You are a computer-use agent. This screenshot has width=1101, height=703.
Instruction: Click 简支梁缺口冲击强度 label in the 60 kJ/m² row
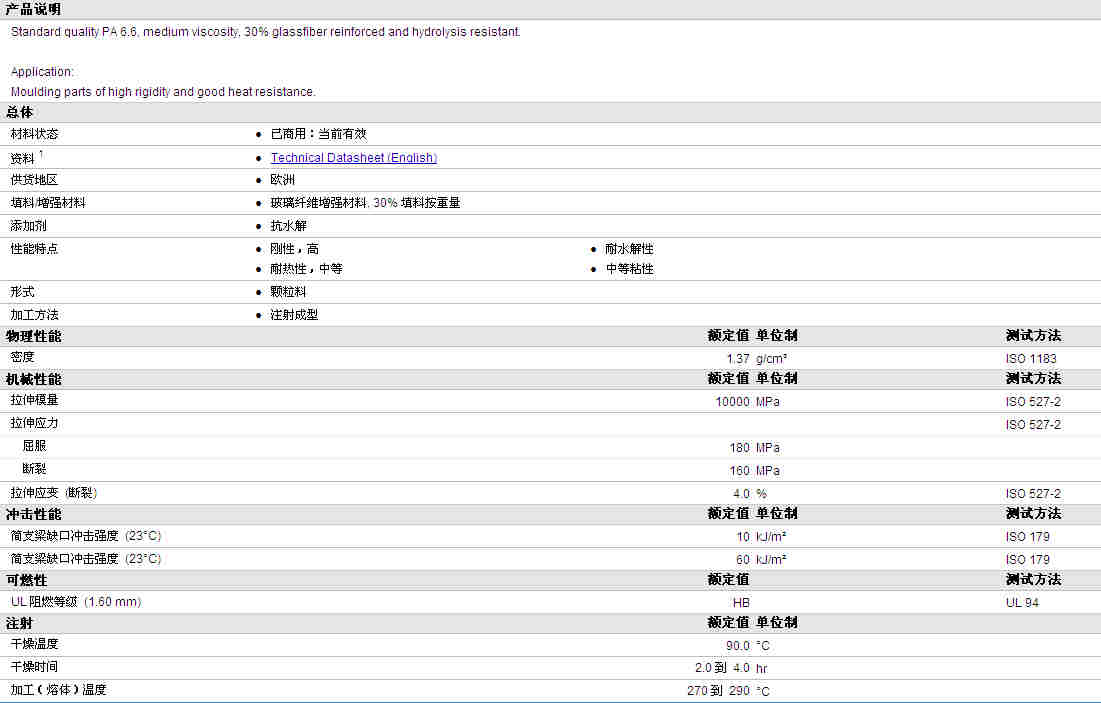click(x=86, y=559)
